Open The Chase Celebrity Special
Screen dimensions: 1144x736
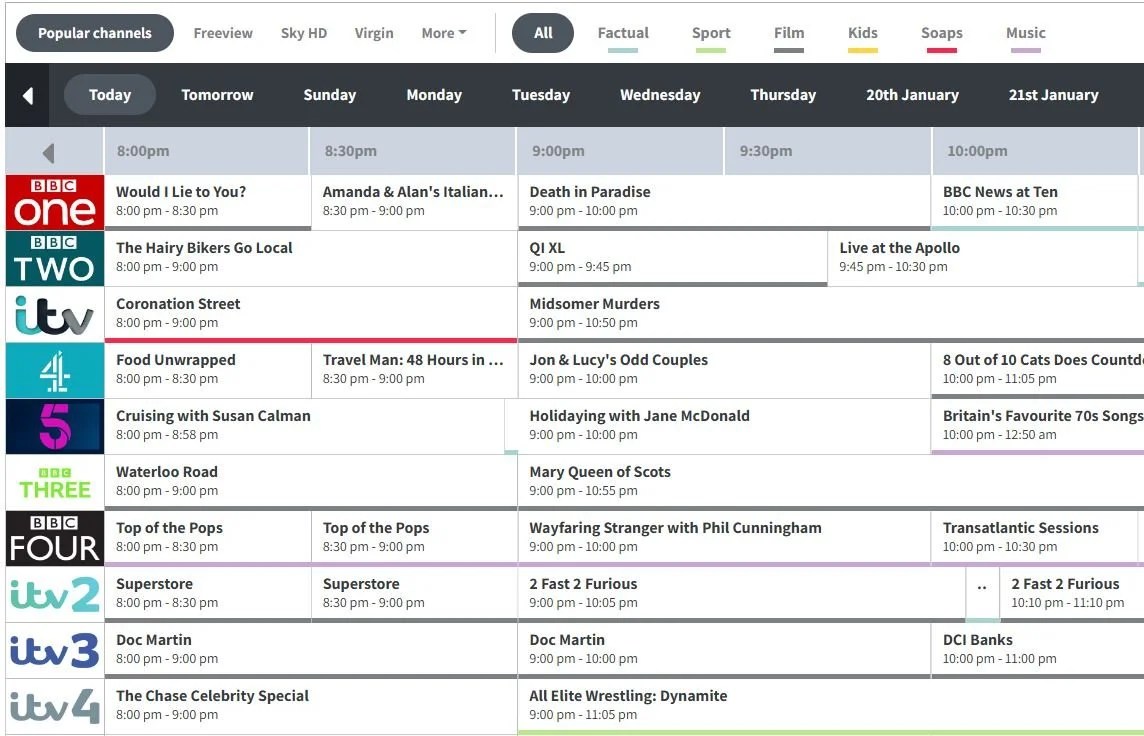pos(311,706)
